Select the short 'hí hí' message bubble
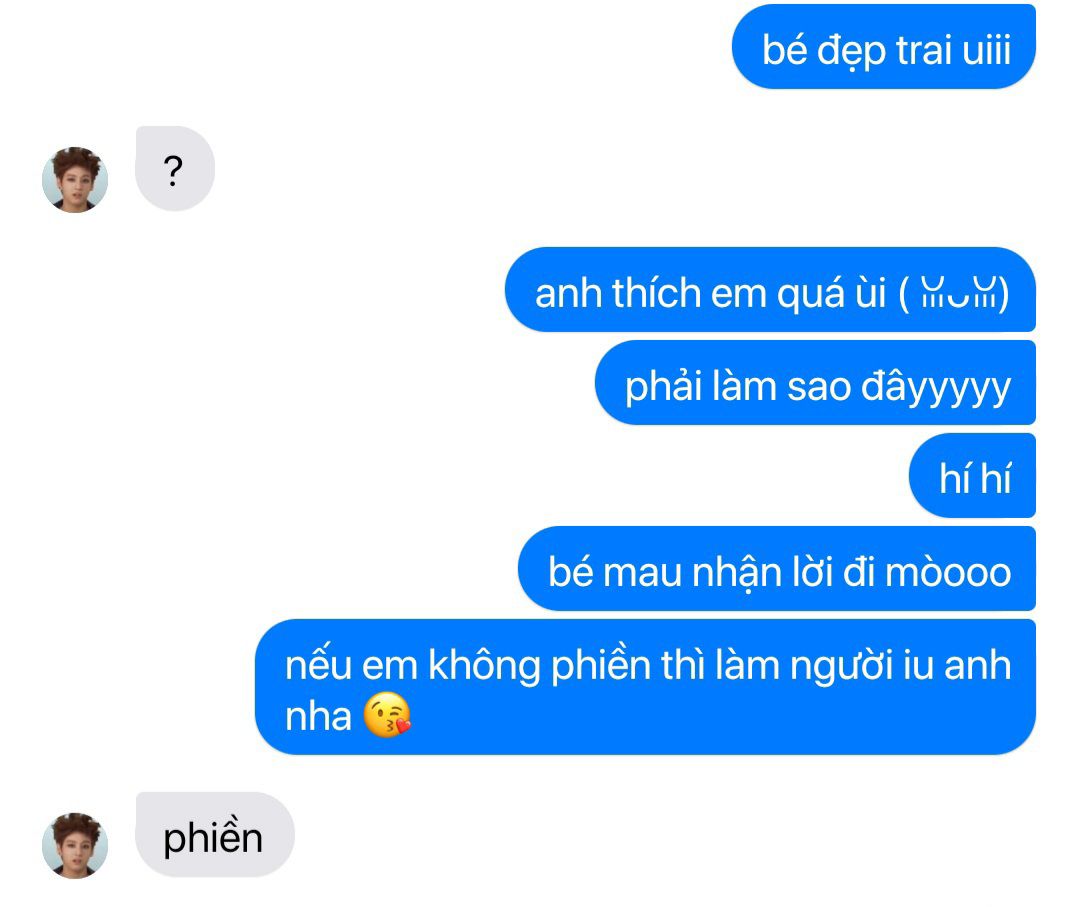This screenshot has height=907, width=1080. click(x=973, y=475)
